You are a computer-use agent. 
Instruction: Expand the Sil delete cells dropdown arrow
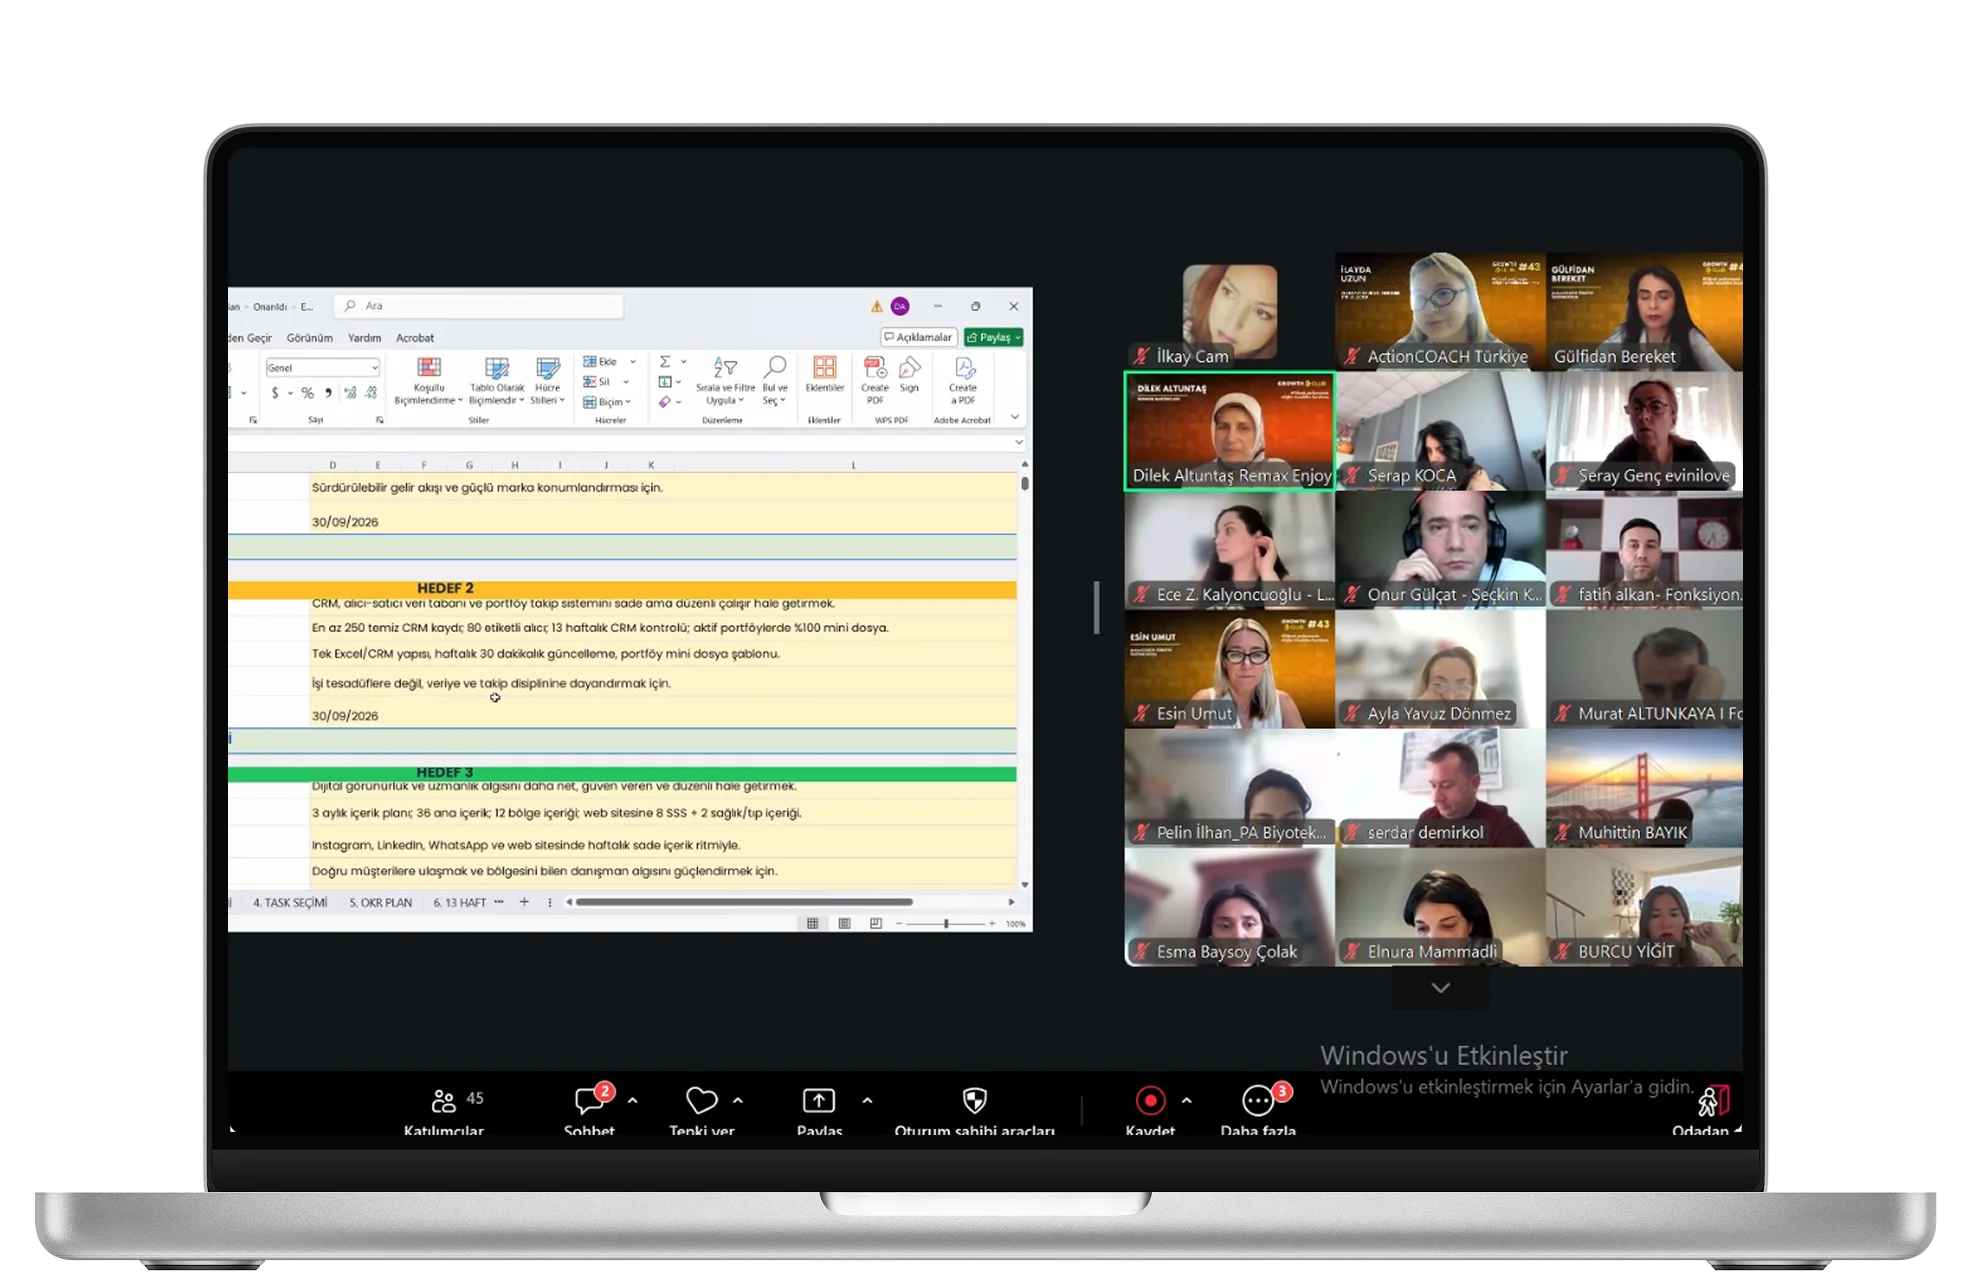[626, 382]
